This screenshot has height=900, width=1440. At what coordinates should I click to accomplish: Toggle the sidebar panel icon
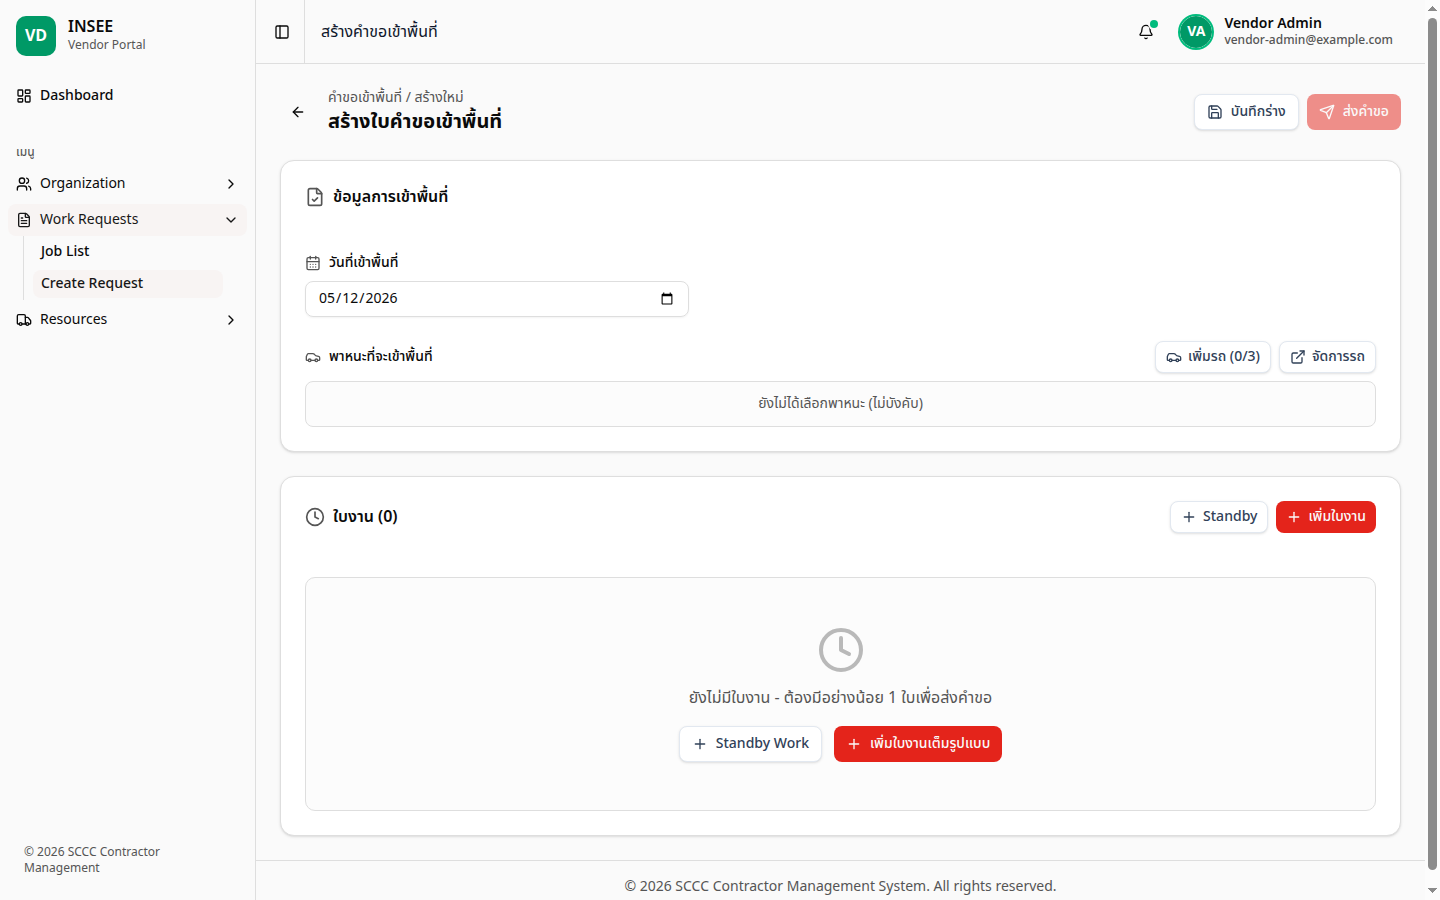pyautogui.click(x=282, y=32)
